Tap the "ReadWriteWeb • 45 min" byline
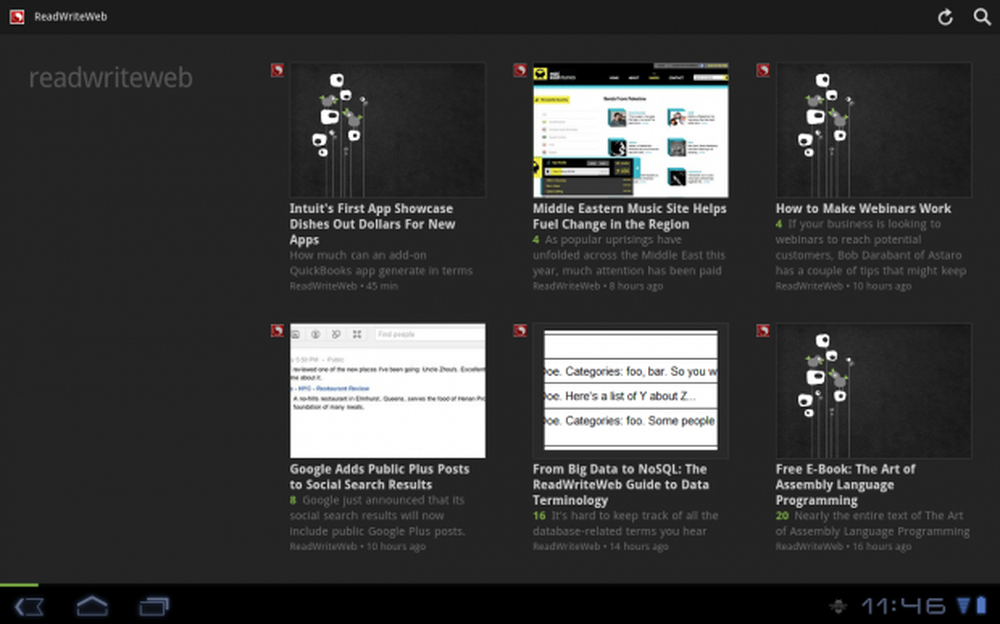This screenshot has height=624, width=1000. point(344,286)
